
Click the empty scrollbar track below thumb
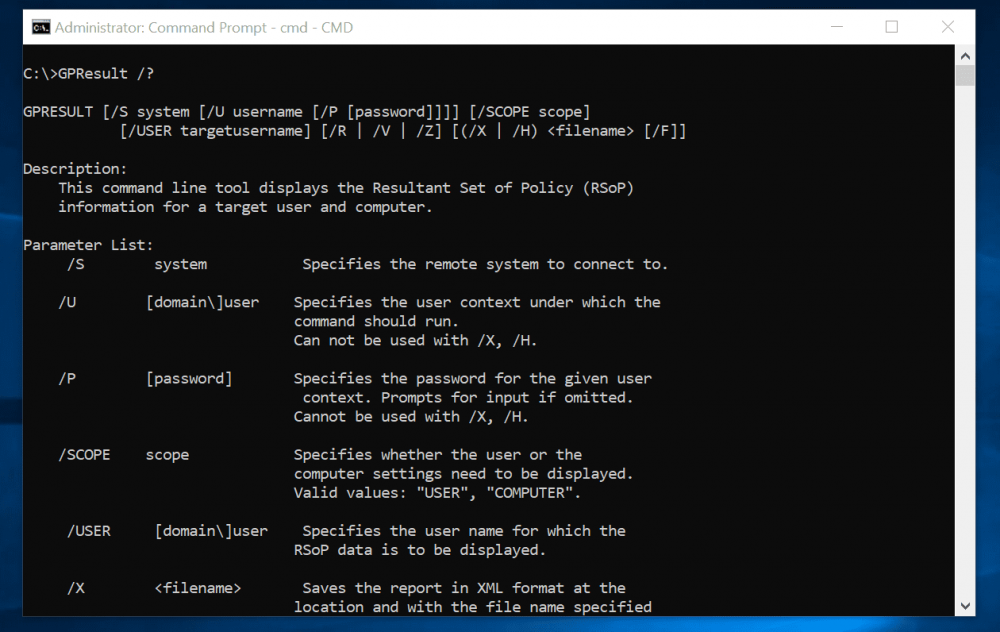pos(965,341)
